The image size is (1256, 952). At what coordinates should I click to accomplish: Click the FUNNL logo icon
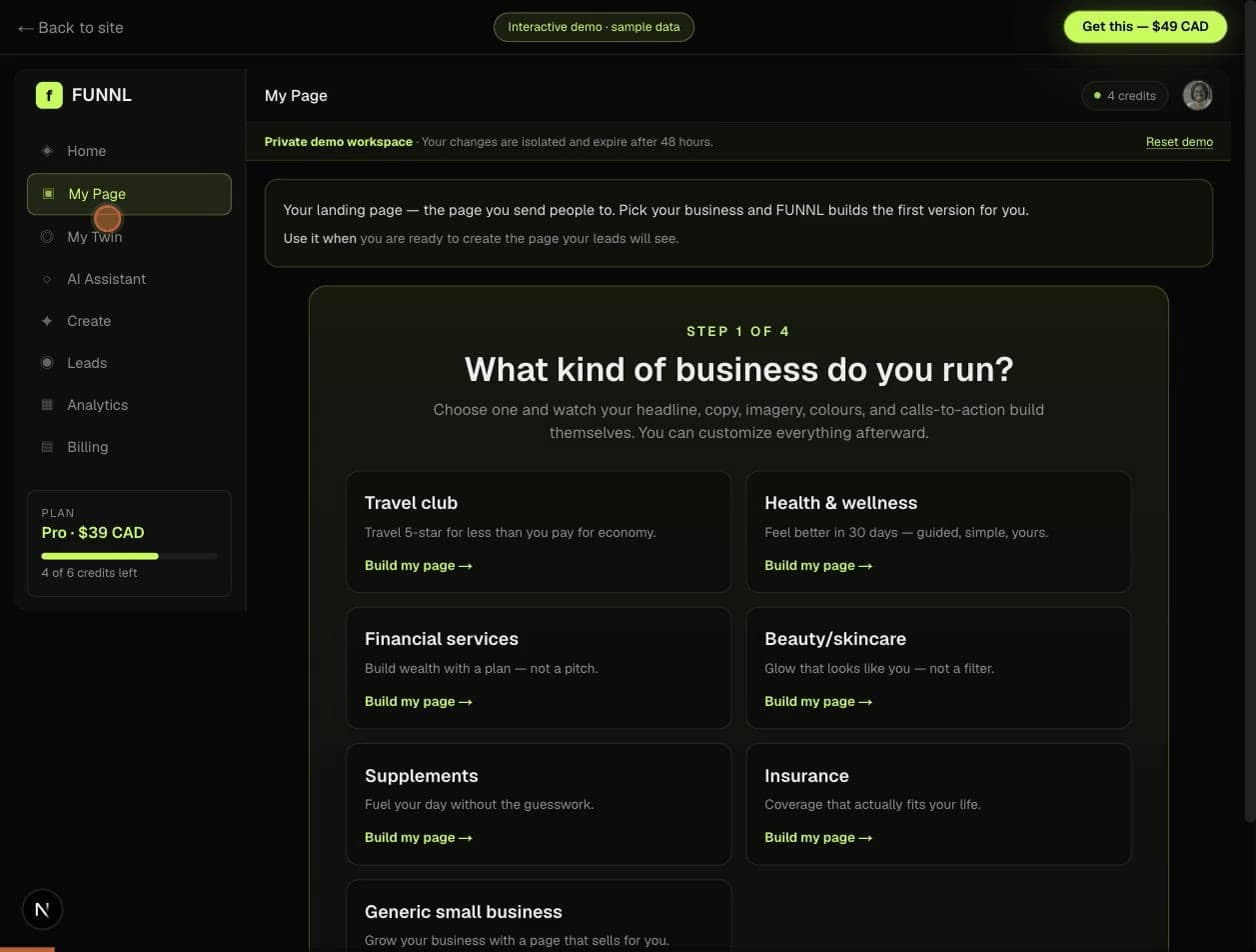[x=49, y=95]
